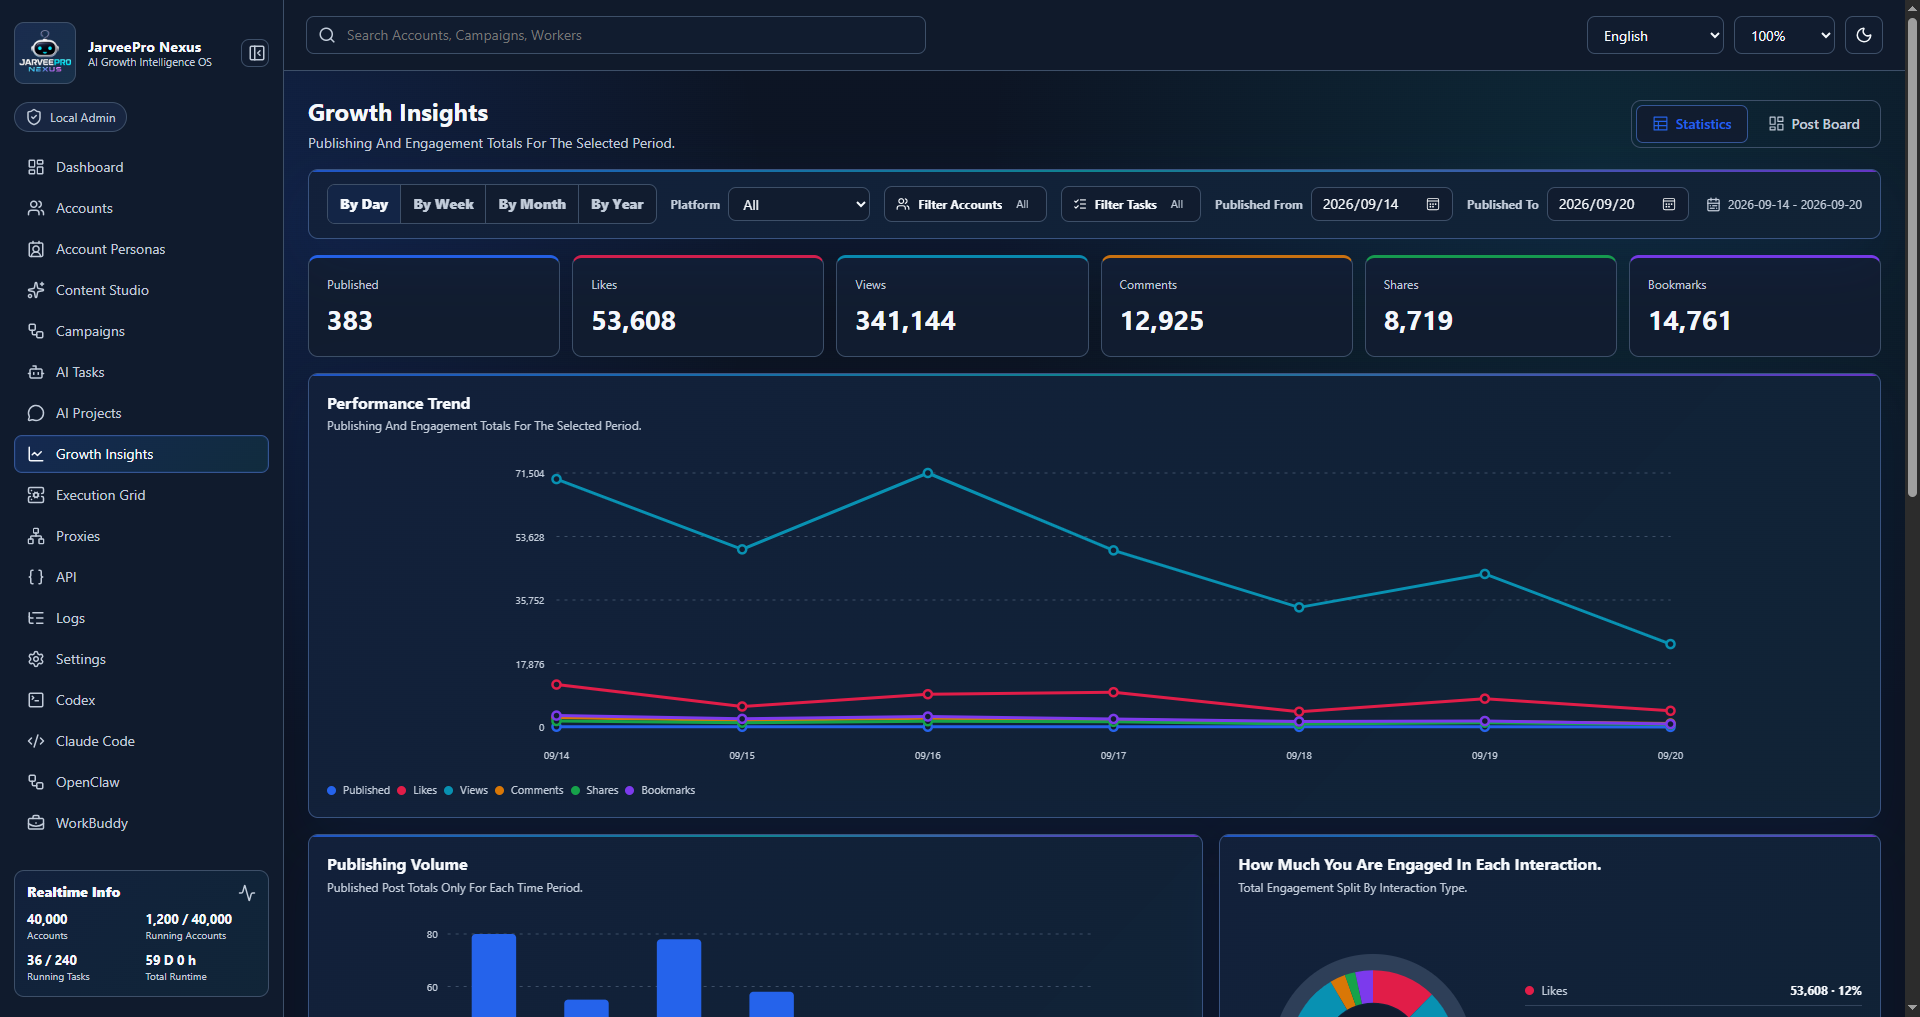Click the Settings gear icon
Viewport: 1920px width, 1017px height.
[x=36, y=659]
